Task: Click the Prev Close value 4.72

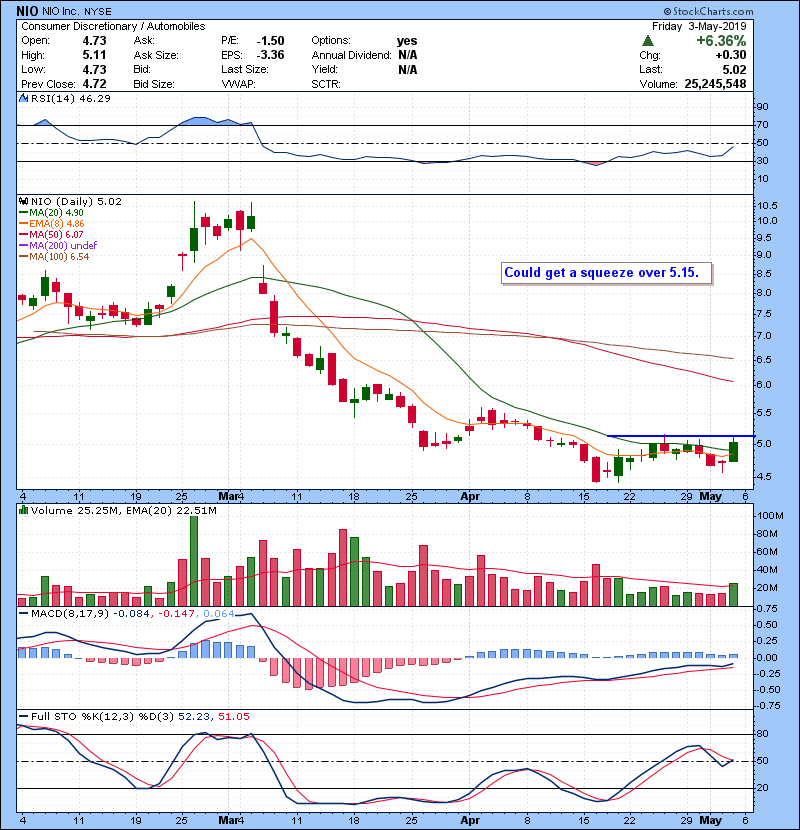Action: click(x=94, y=84)
